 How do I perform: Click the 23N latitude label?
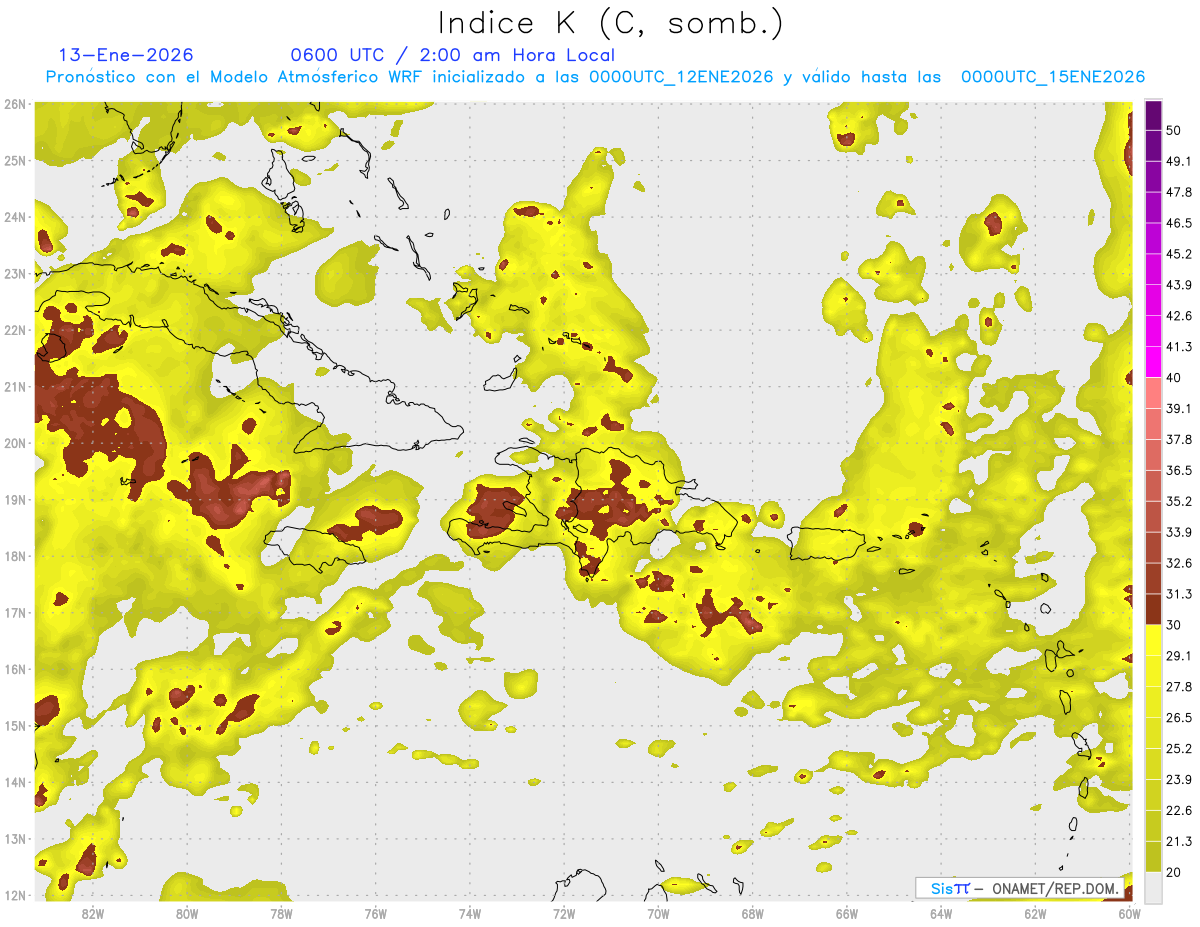15,273
